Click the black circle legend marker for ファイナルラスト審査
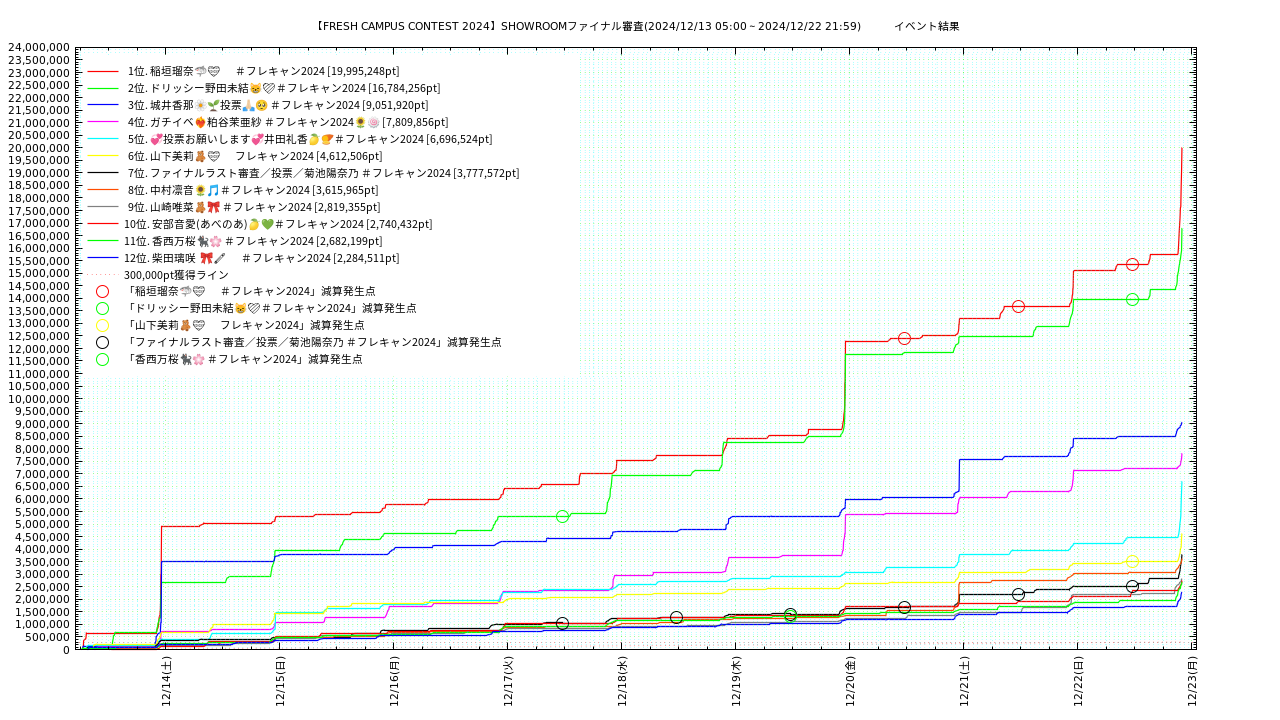 tap(102, 342)
